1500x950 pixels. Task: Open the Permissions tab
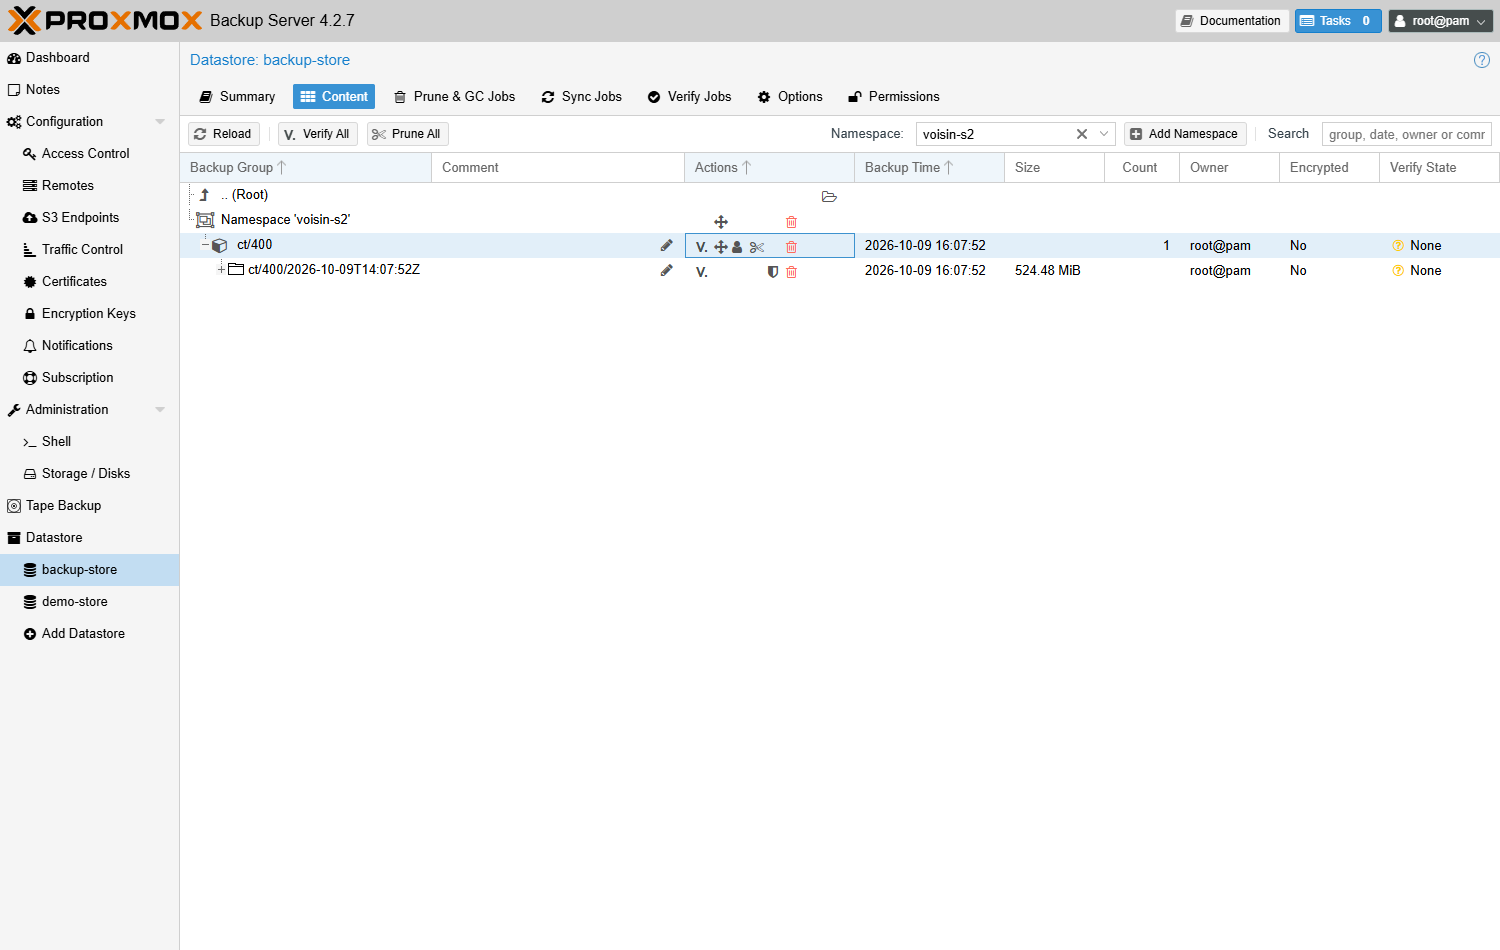pyautogui.click(x=894, y=97)
